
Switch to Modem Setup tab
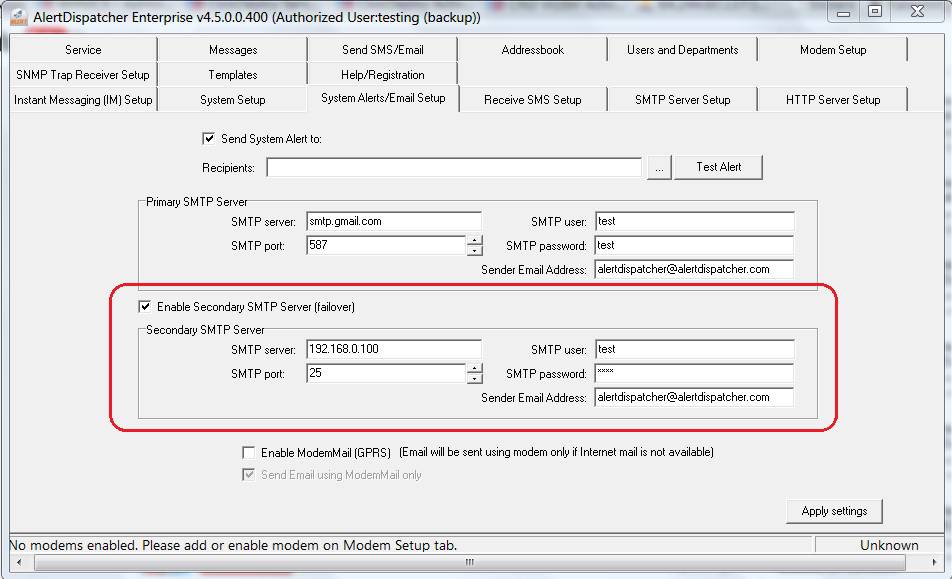[x=833, y=50]
